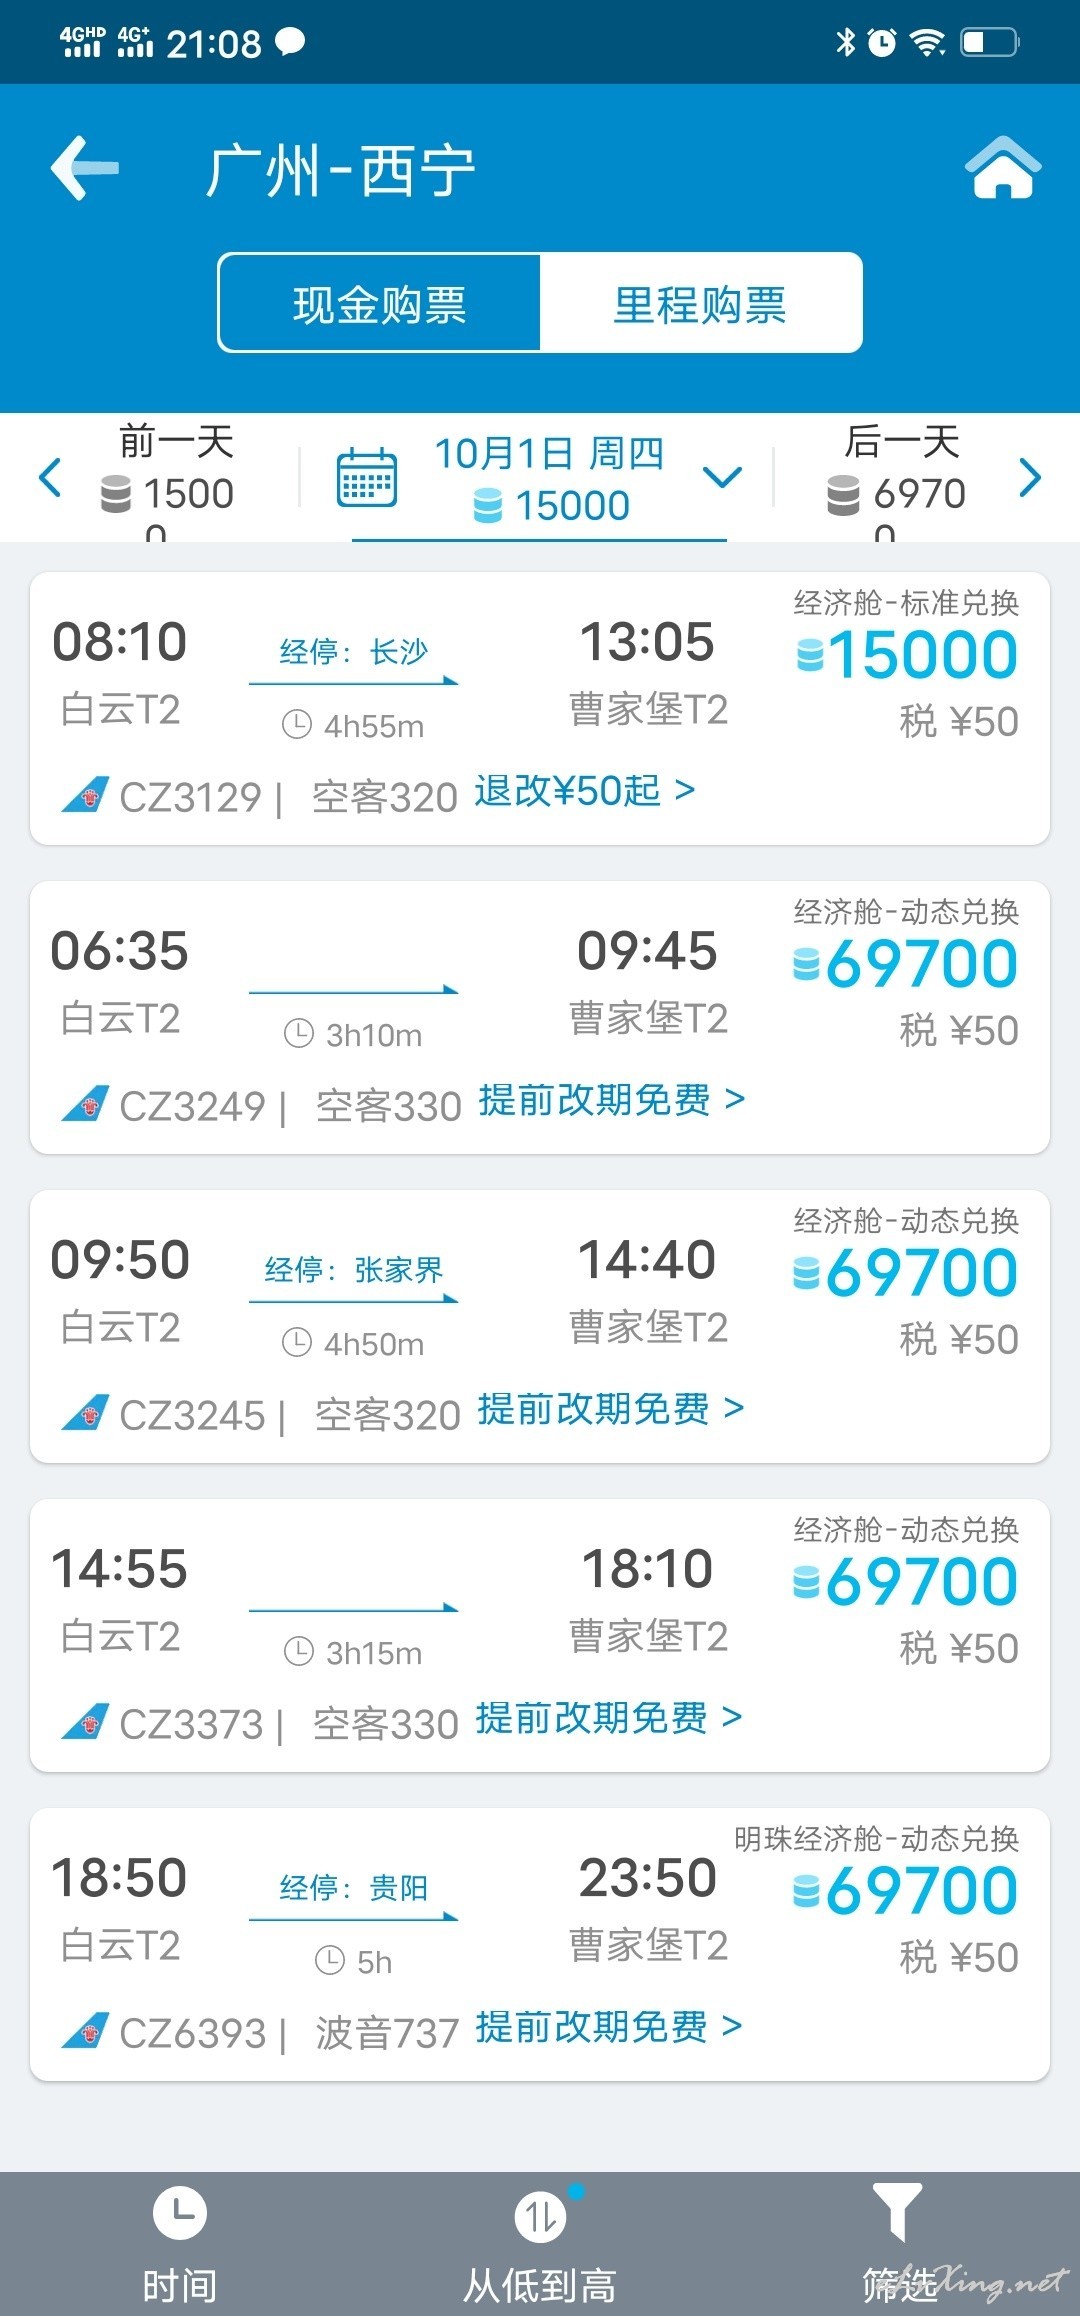Tap China Southern logo beside CZ3129
This screenshot has height=2316, width=1080.
[x=85, y=796]
